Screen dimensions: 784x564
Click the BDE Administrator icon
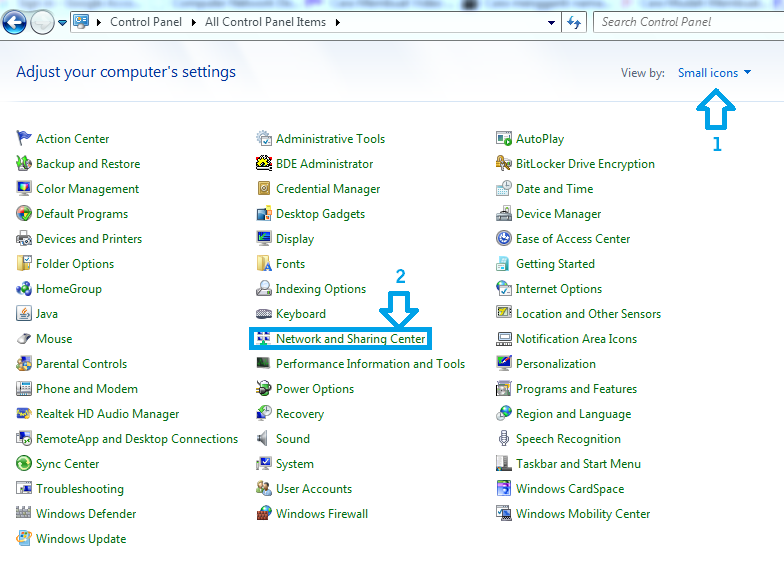(264, 163)
